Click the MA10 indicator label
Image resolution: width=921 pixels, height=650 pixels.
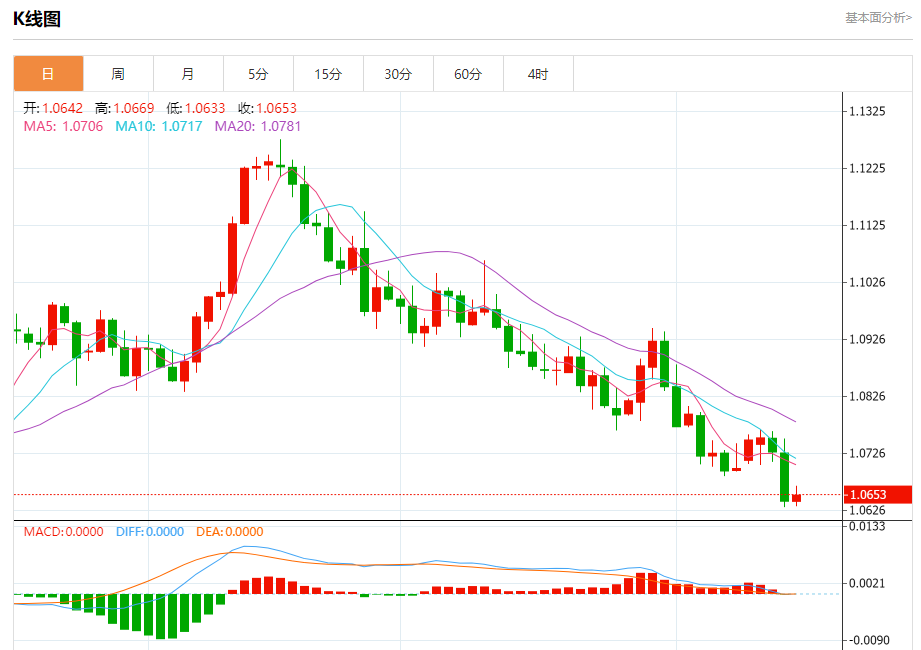coord(159,126)
